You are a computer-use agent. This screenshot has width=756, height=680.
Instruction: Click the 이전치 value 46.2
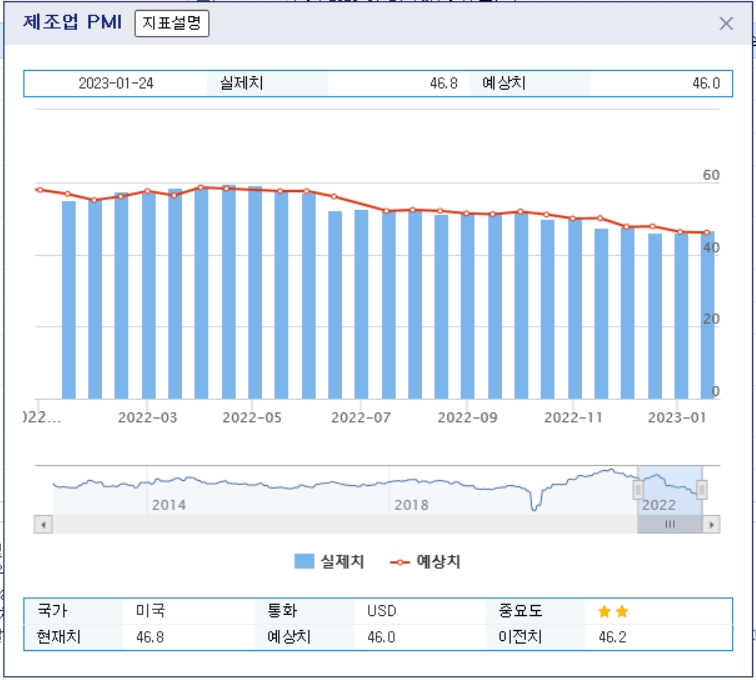(612, 637)
